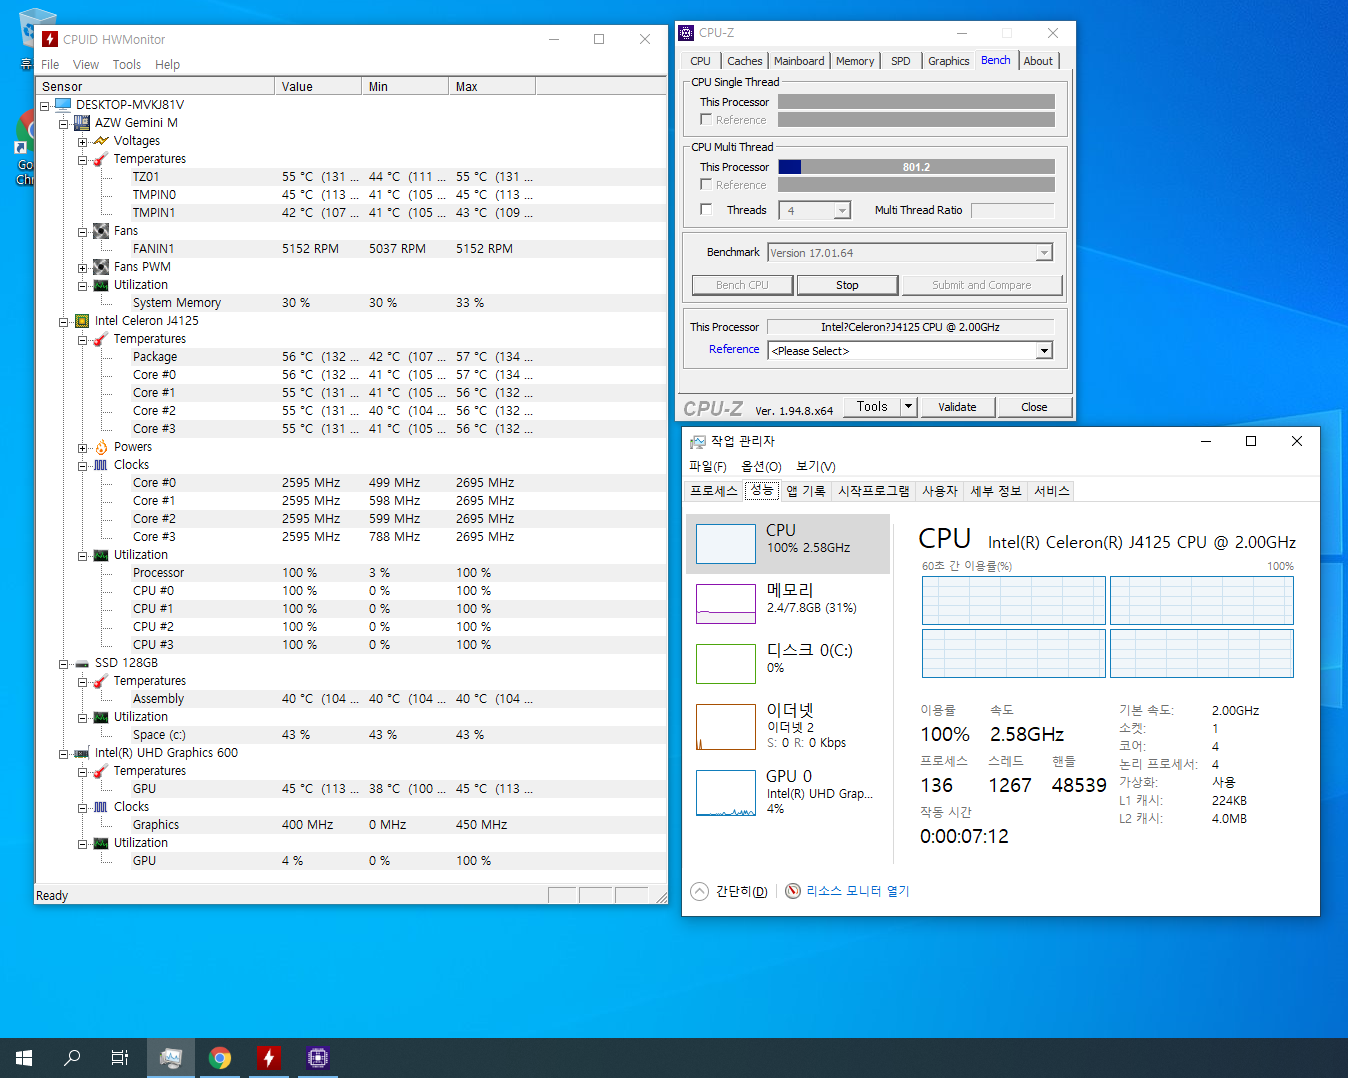1348x1078 pixels.
Task: Click the HWMonitor window title icon
Action: tap(50, 39)
